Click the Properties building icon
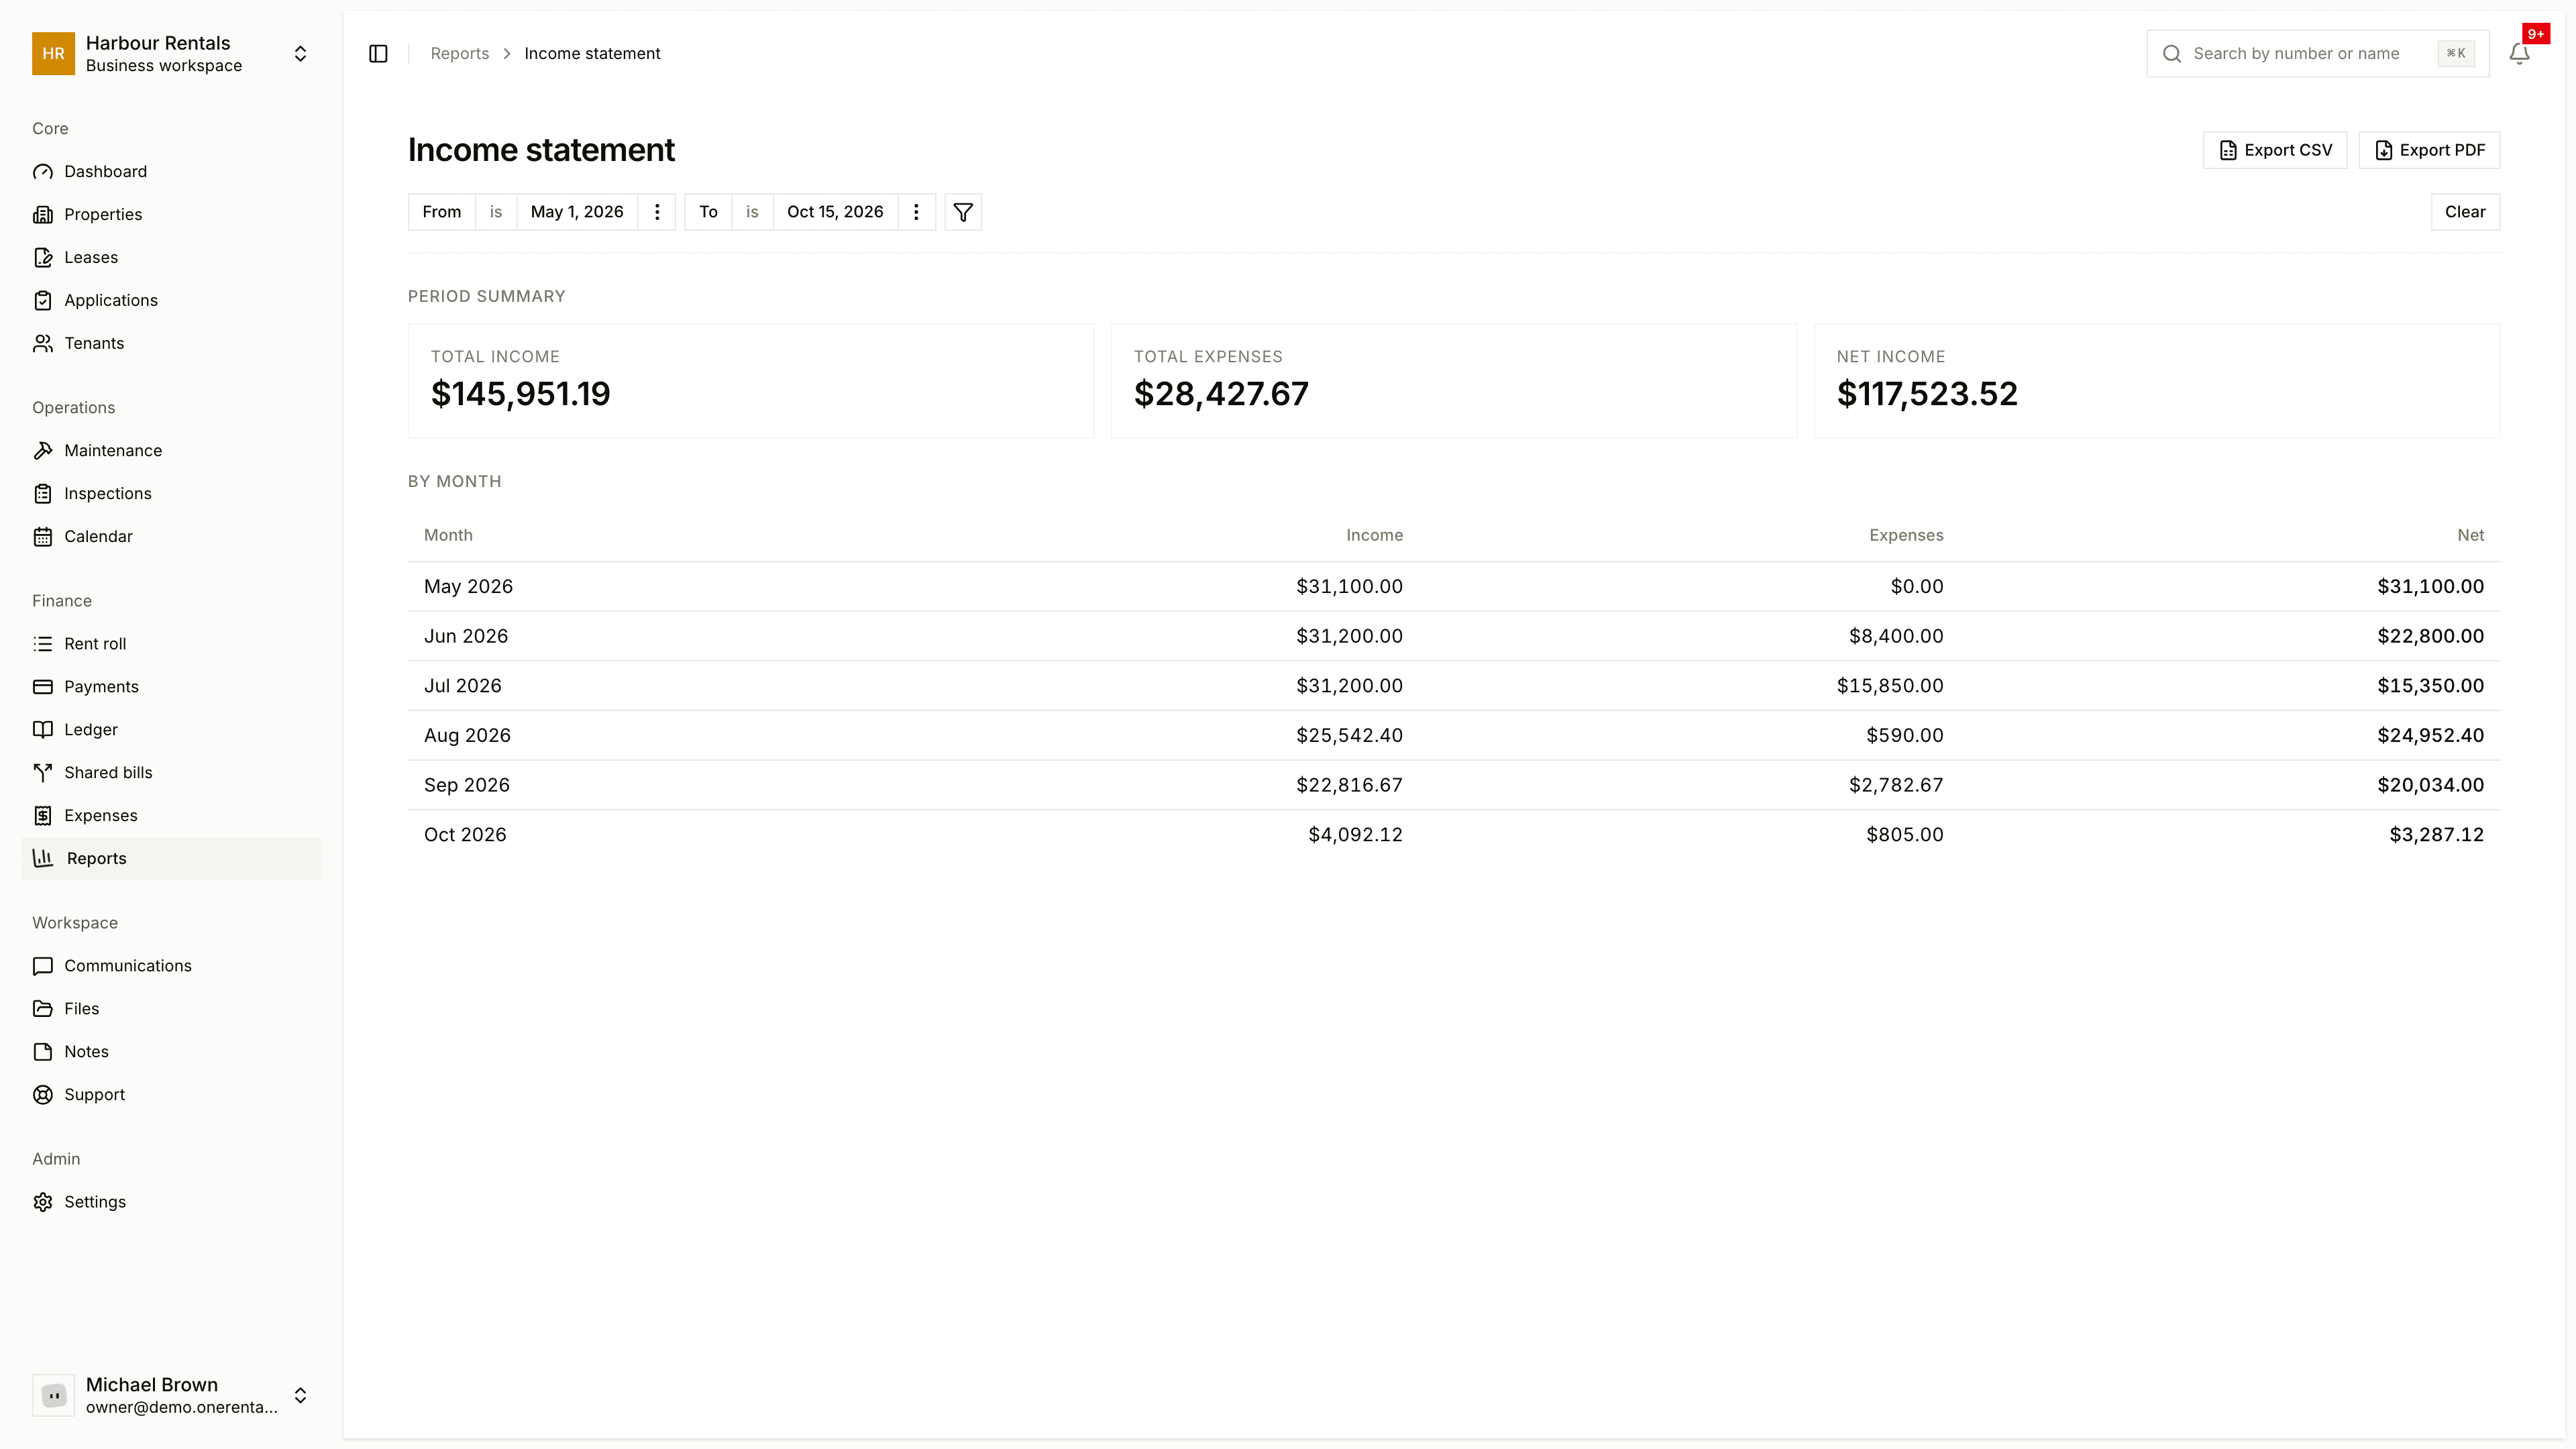Image resolution: width=2576 pixels, height=1449 pixels. pos(43,215)
